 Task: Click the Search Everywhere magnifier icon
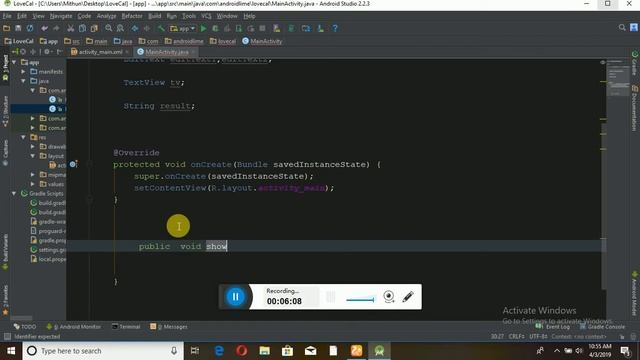(622, 27)
